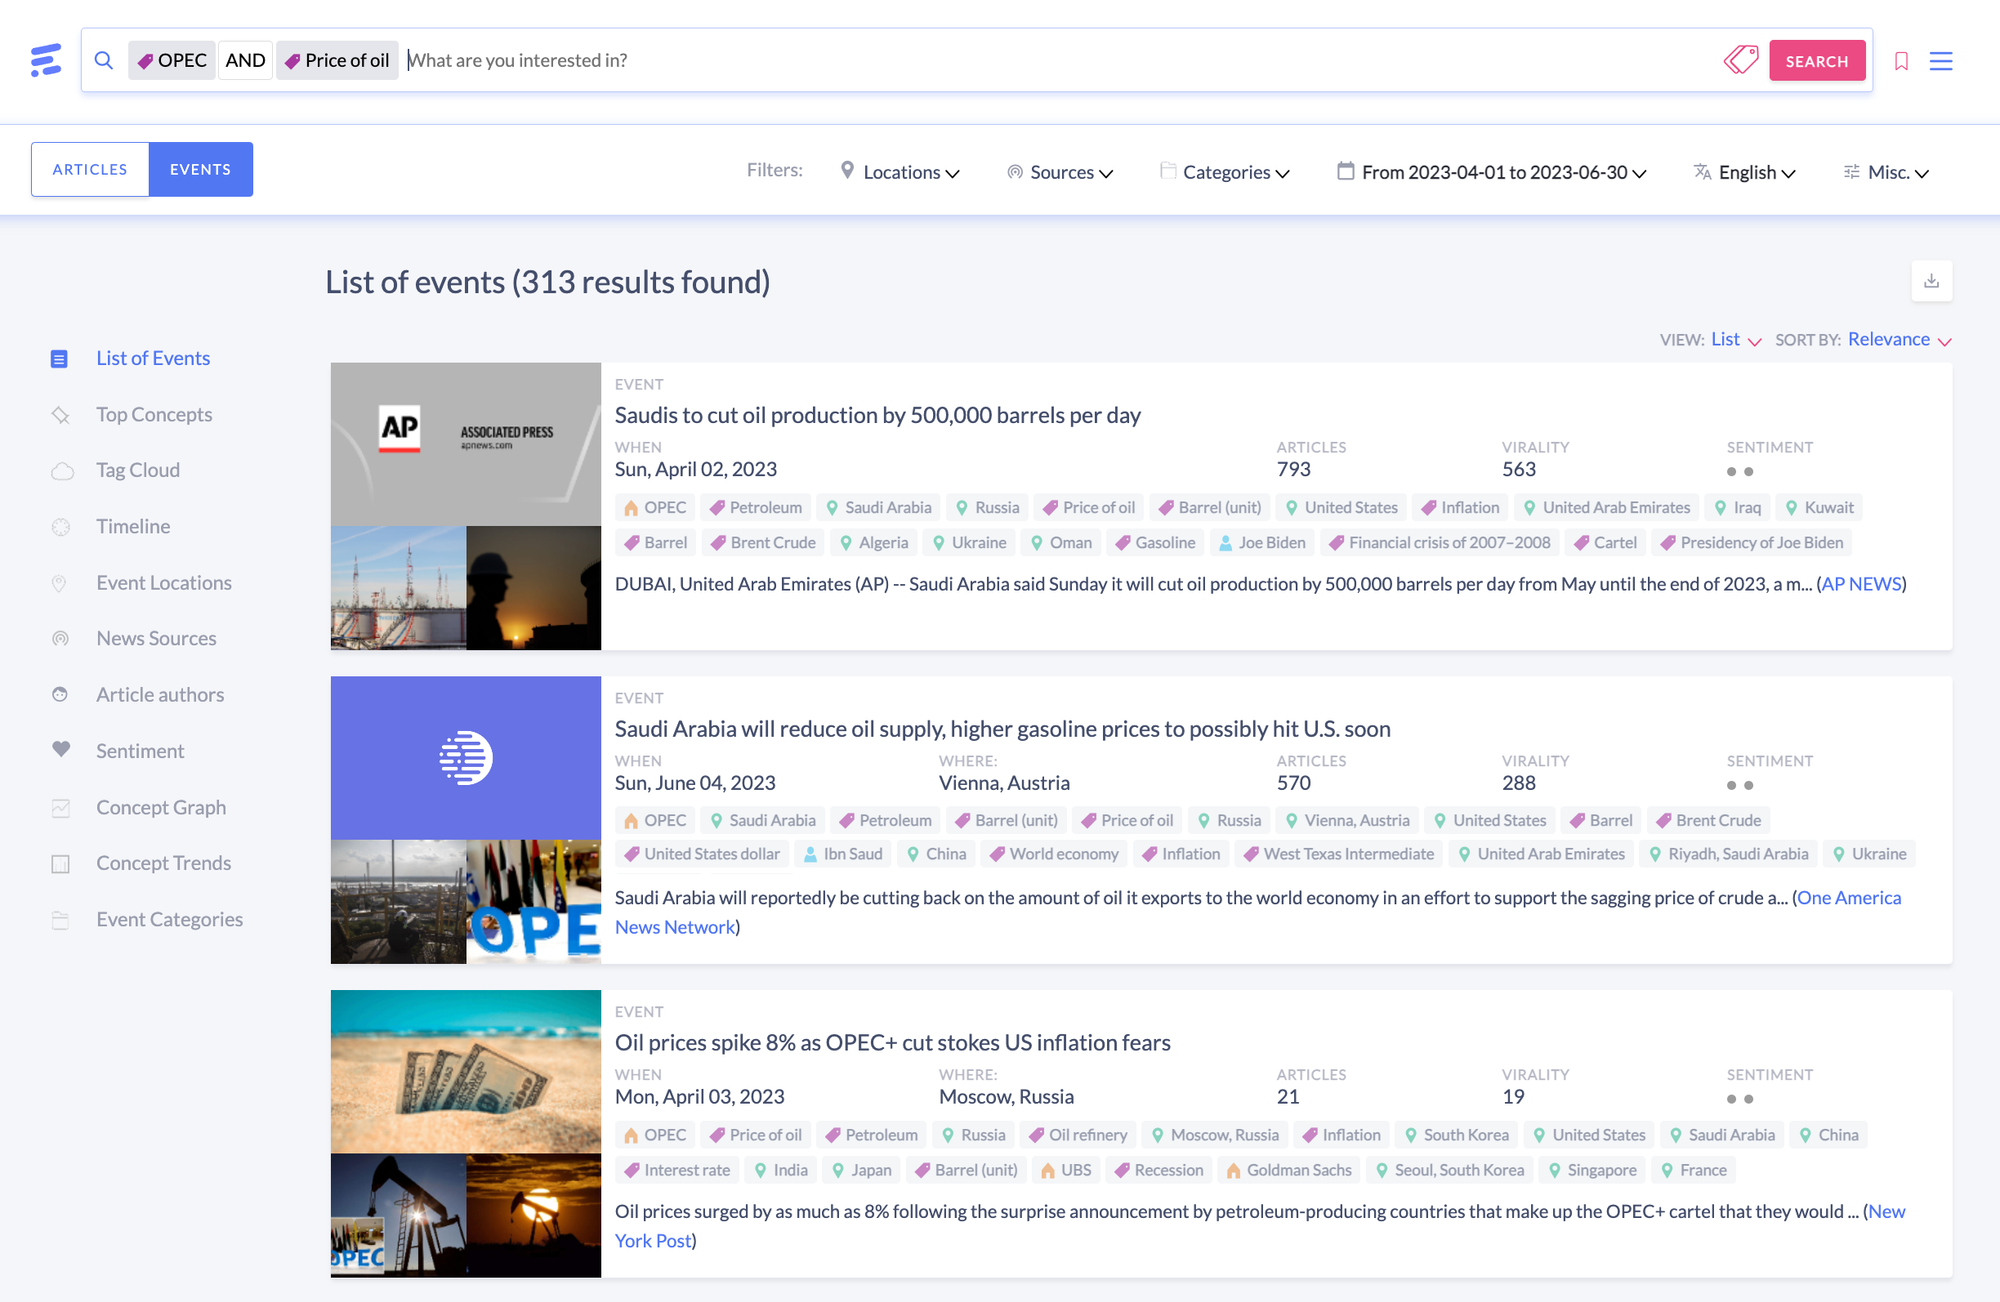This screenshot has height=1302, width=2000.
Task: Click the OPEC tag in search bar
Action: 171,60
